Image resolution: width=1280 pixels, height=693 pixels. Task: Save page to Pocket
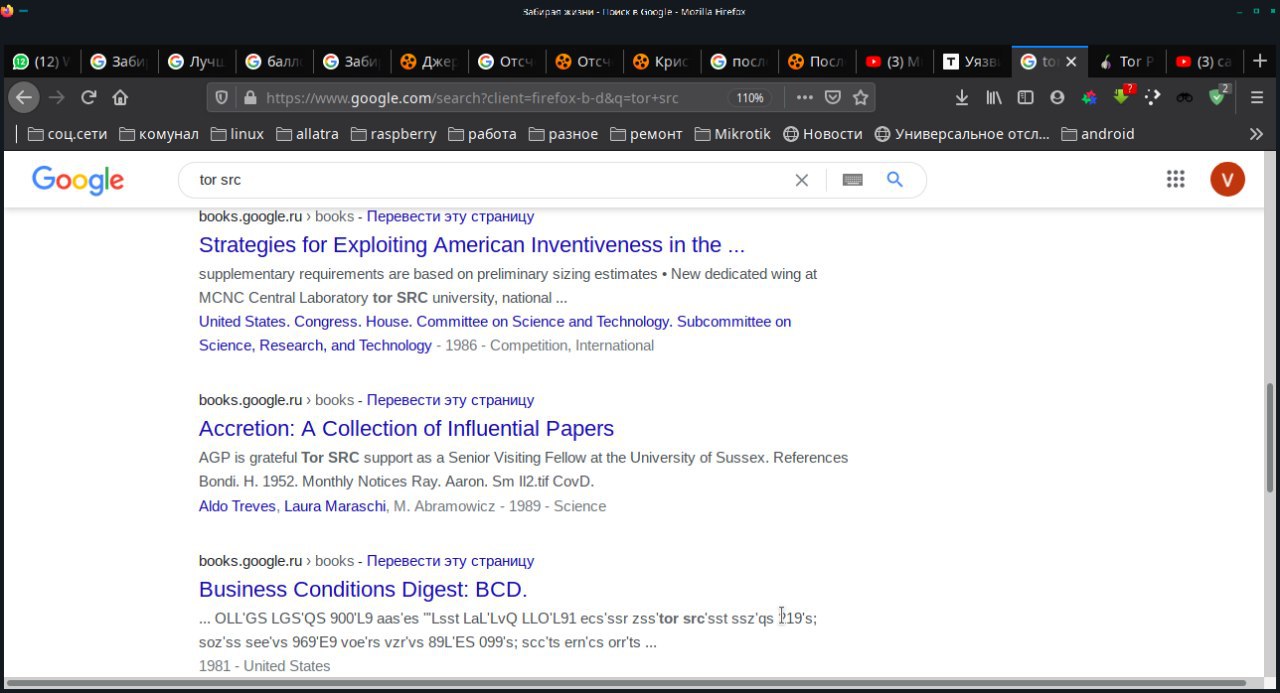click(833, 97)
